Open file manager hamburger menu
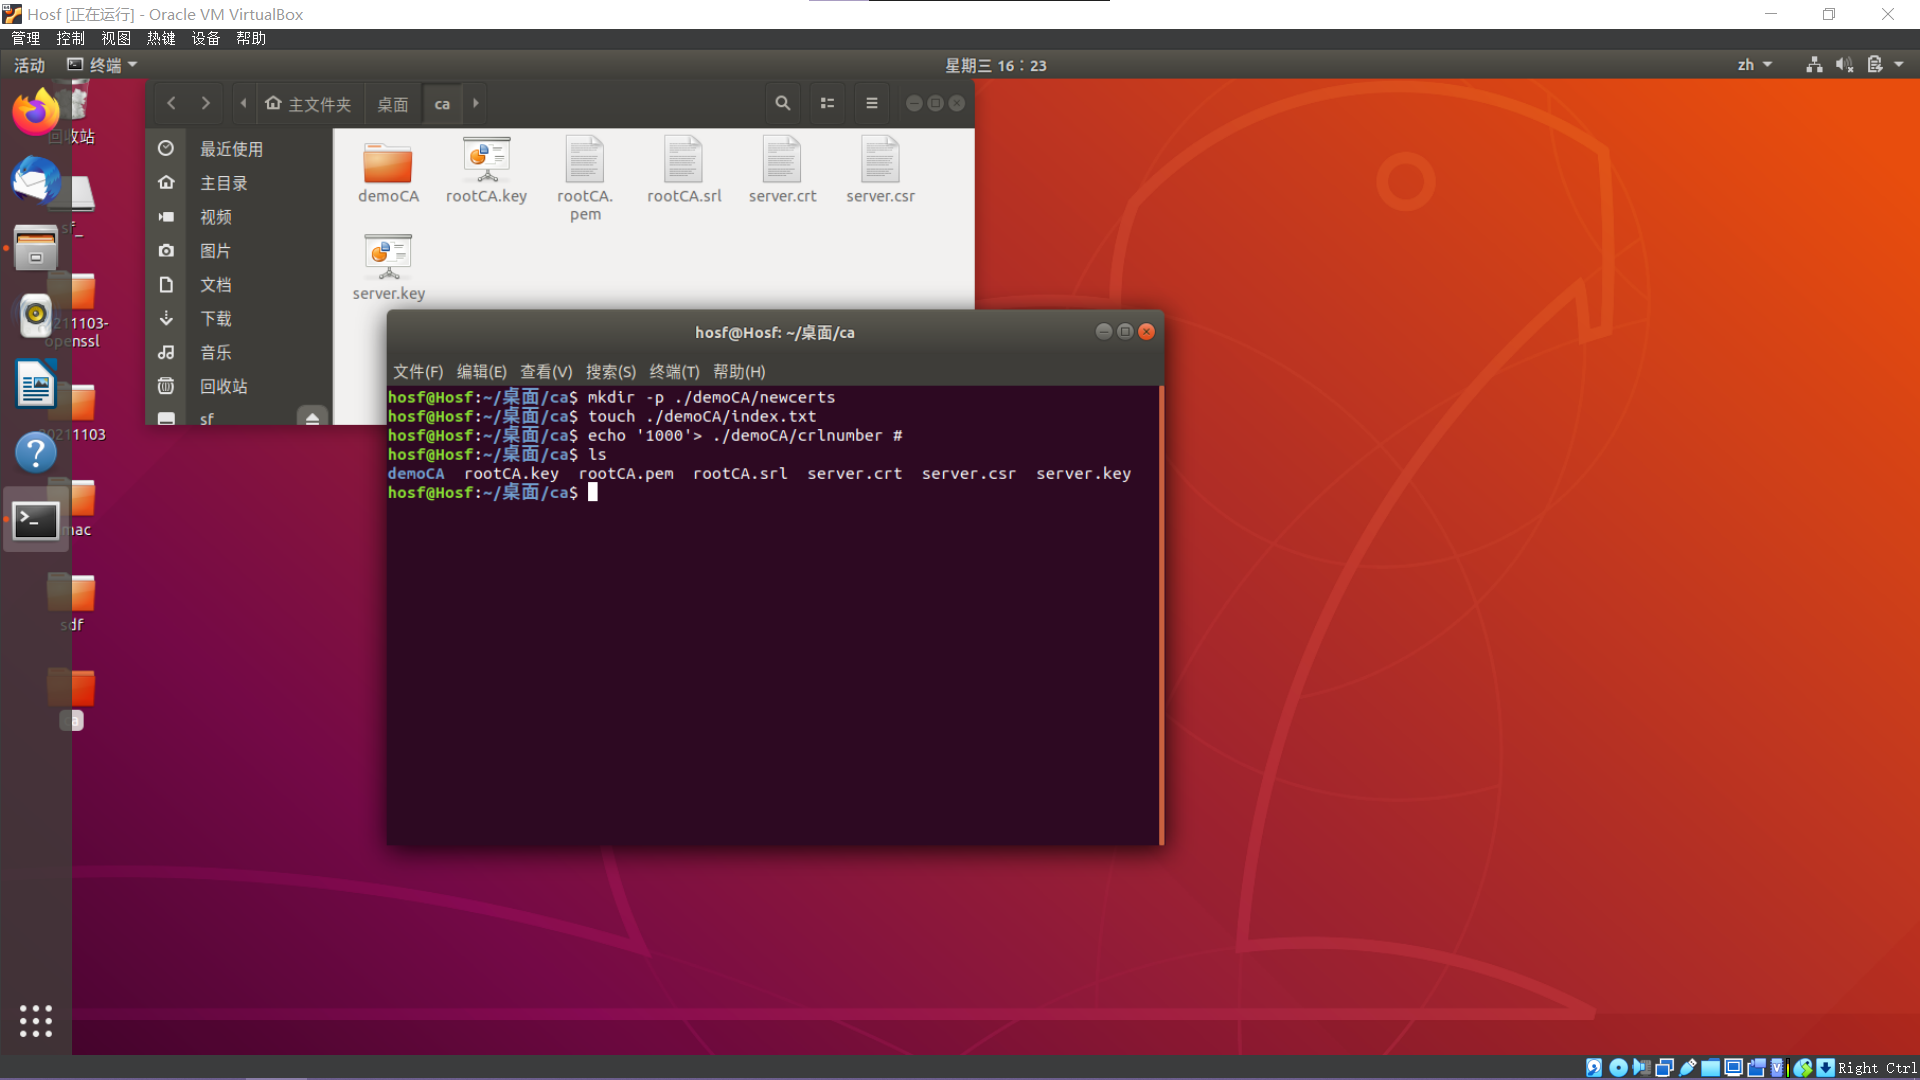Viewport: 1920px width, 1080px height. click(871, 103)
